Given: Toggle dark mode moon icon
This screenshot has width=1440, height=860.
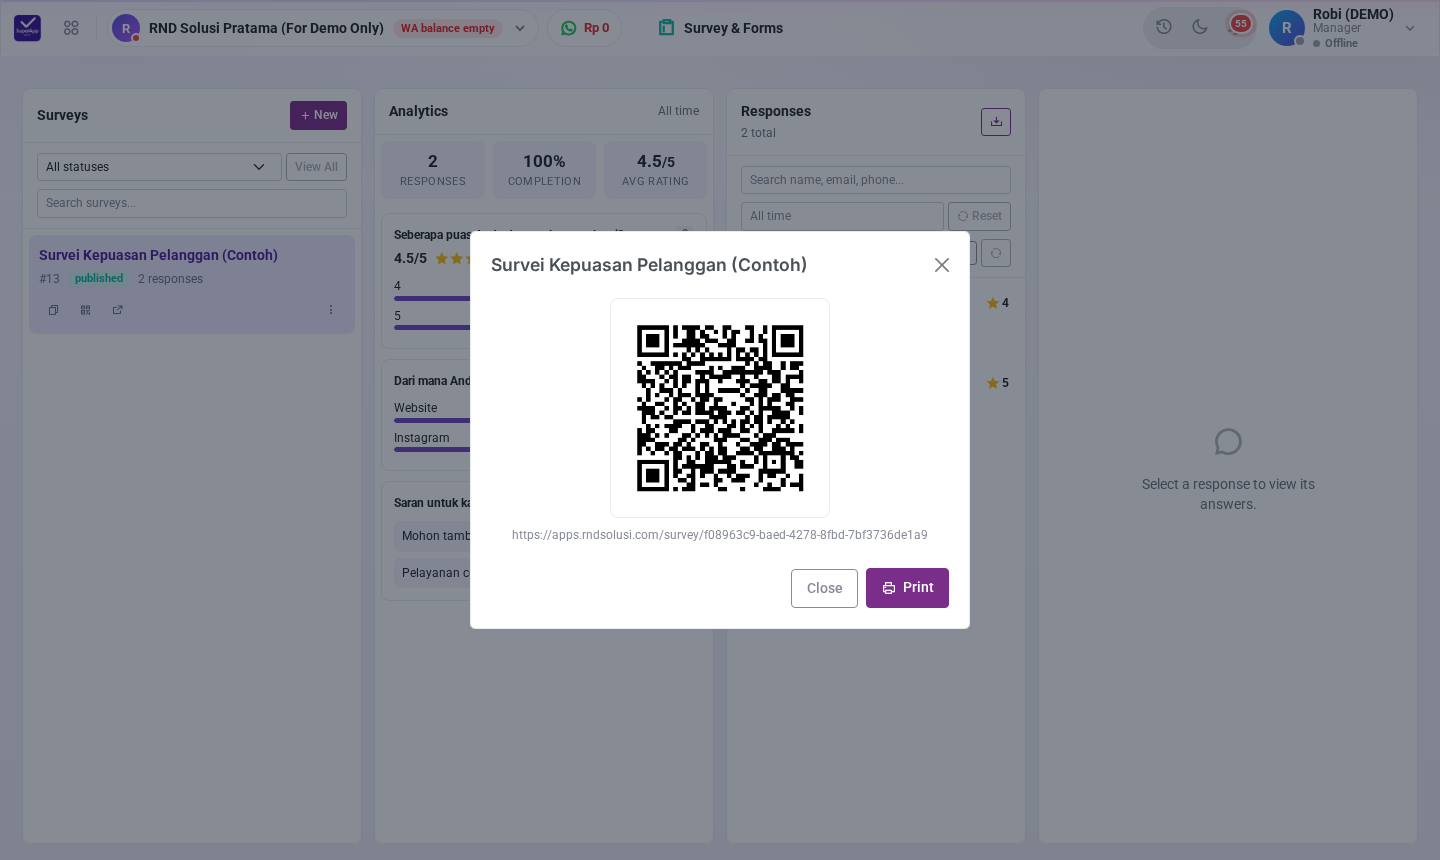Looking at the screenshot, I should point(1200,27).
